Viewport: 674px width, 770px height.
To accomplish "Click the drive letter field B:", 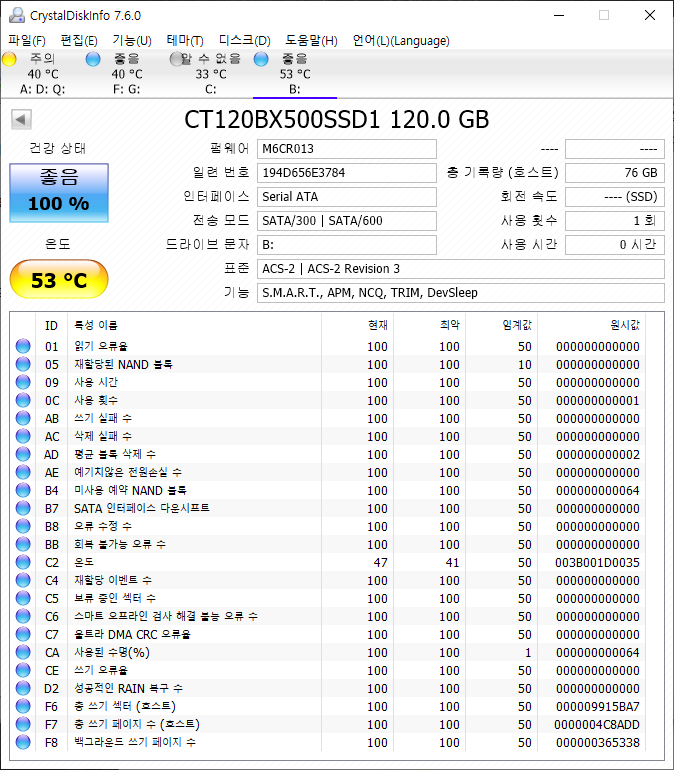I will (x=347, y=245).
